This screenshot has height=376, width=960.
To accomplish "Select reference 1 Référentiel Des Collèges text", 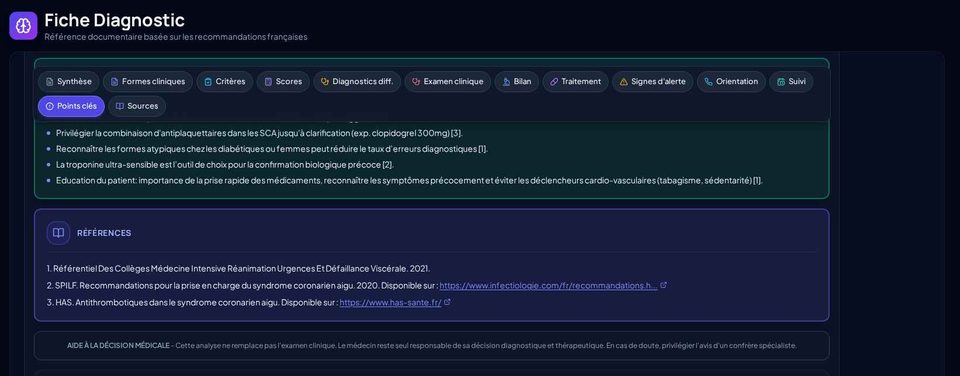I will [x=238, y=268].
